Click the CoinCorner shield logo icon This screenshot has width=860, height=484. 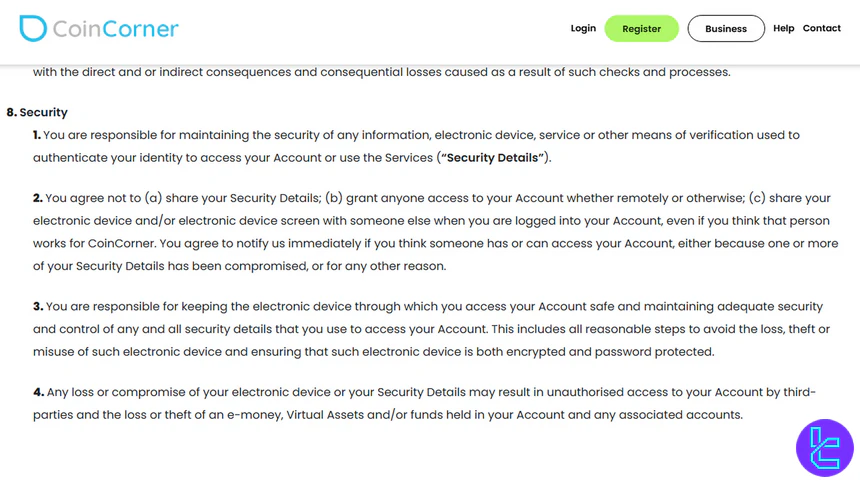[x=33, y=28]
